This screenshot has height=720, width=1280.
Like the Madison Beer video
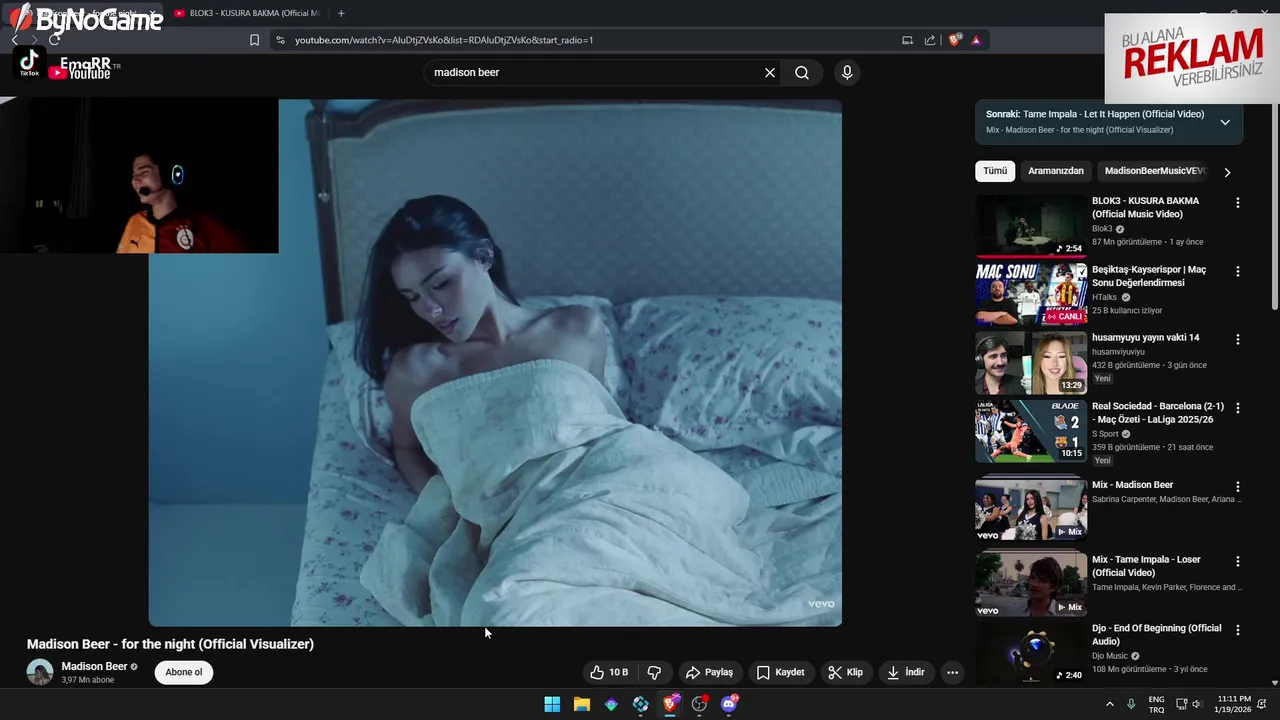(x=609, y=673)
